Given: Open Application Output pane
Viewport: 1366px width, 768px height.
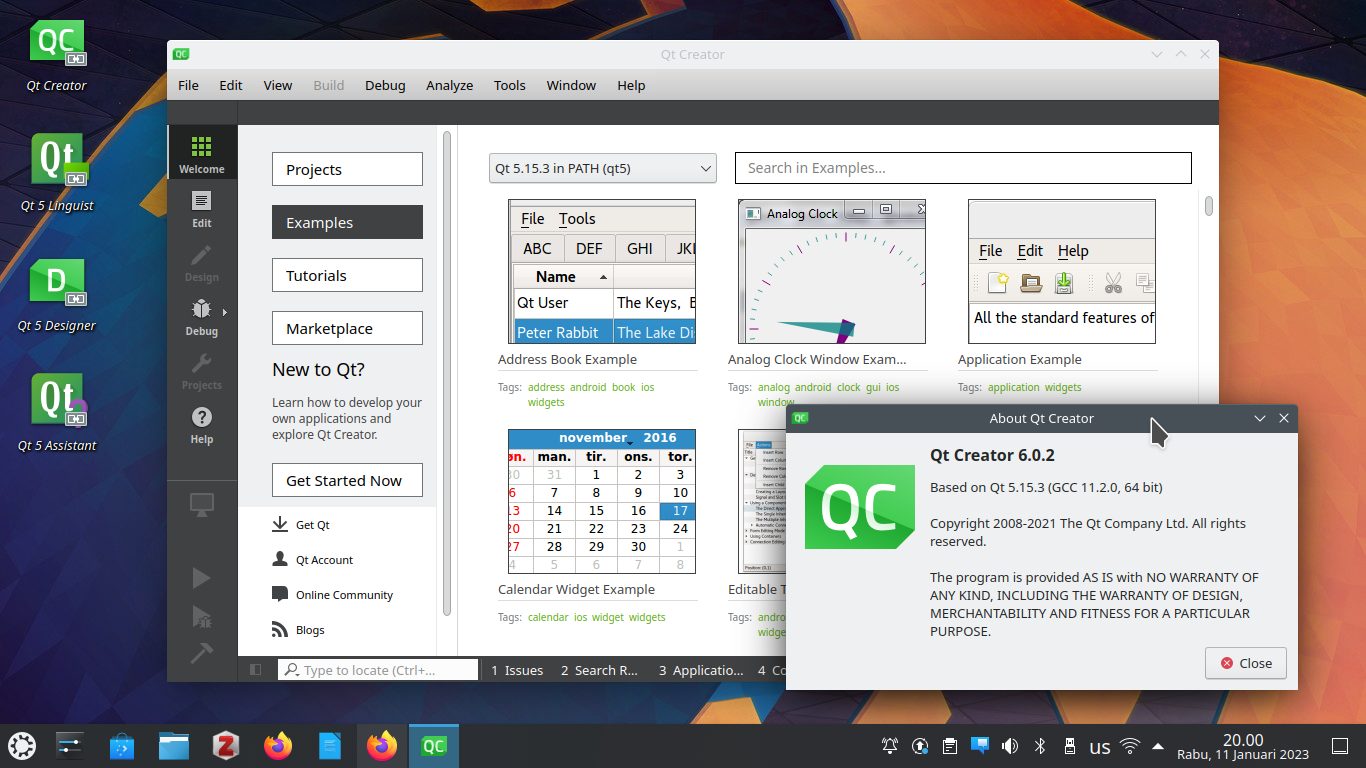Looking at the screenshot, I should point(701,670).
